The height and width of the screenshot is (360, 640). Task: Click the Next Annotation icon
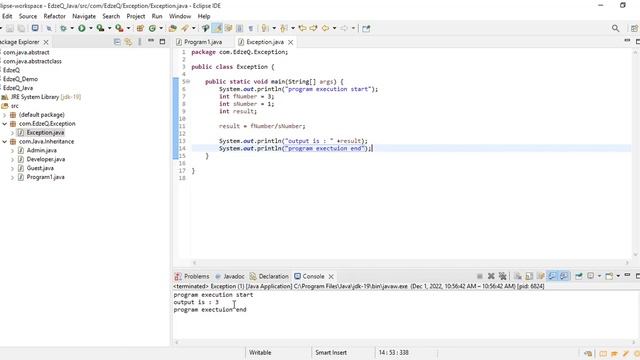265,28
